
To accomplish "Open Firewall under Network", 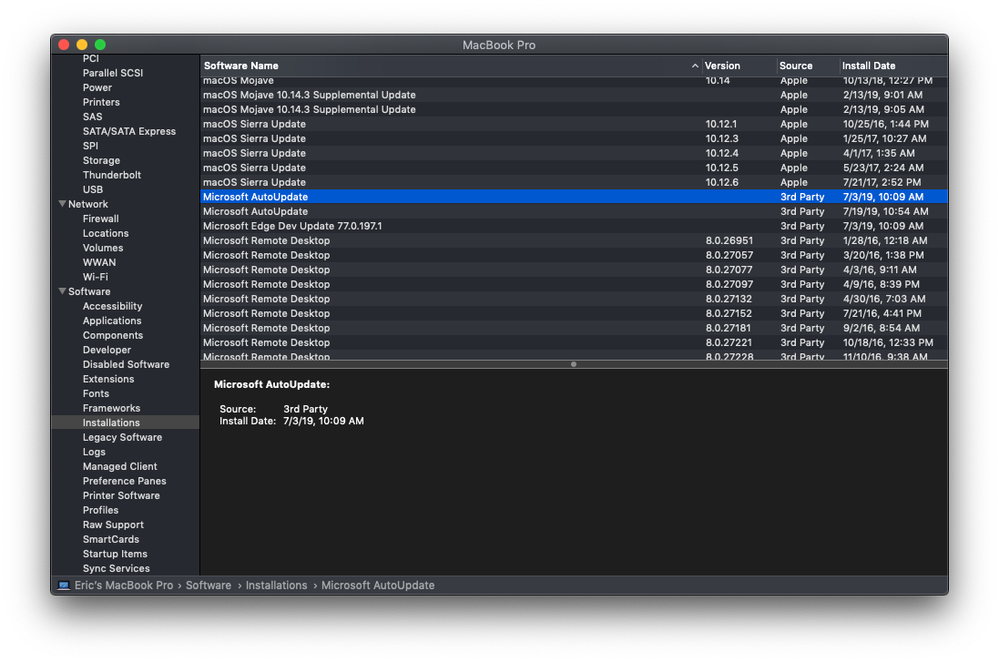I will [x=101, y=219].
